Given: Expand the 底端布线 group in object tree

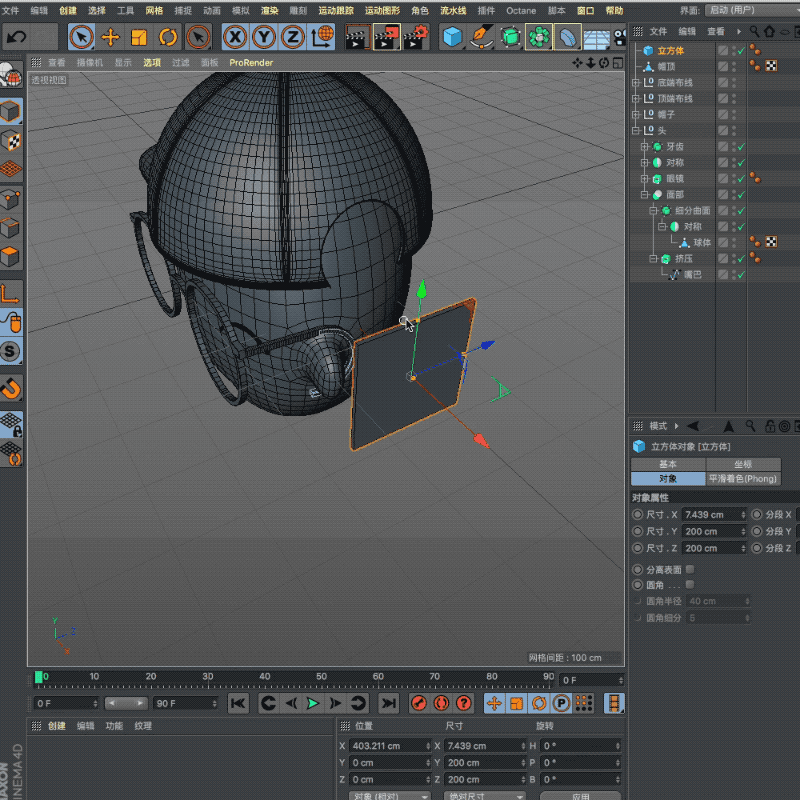Looking at the screenshot, I should (x=635, y=83).
